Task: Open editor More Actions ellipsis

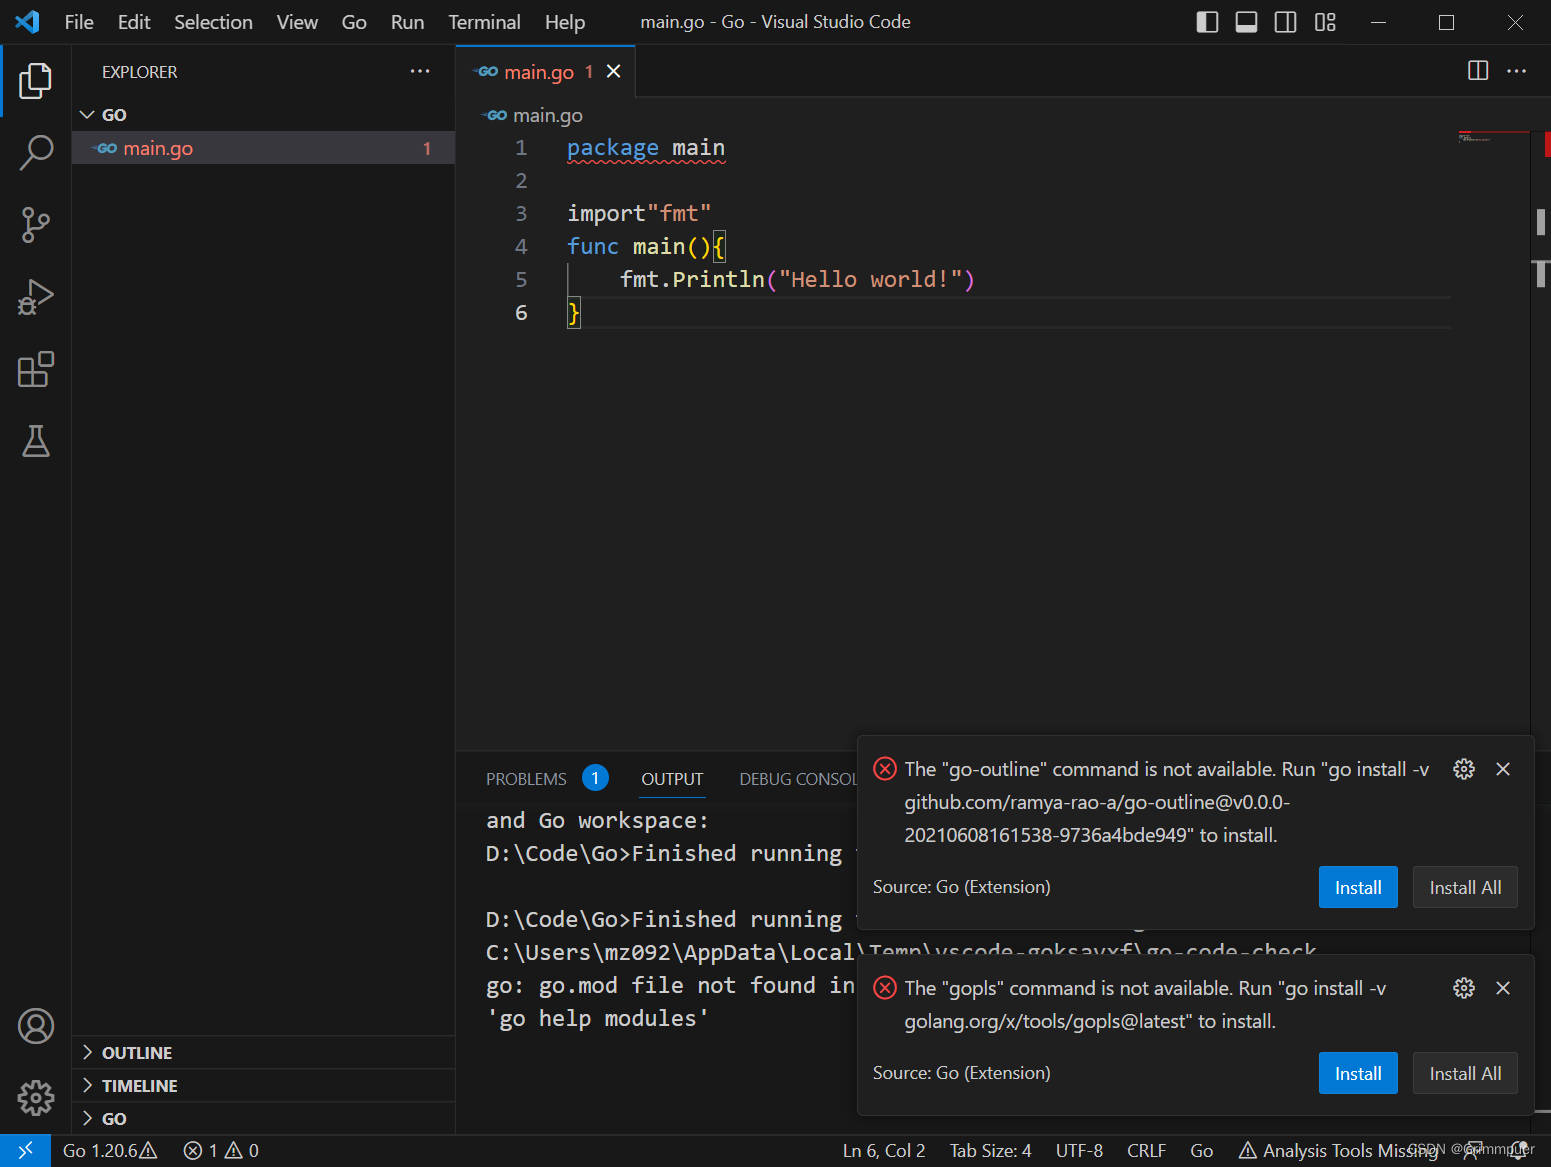Action: [1517, 71]
